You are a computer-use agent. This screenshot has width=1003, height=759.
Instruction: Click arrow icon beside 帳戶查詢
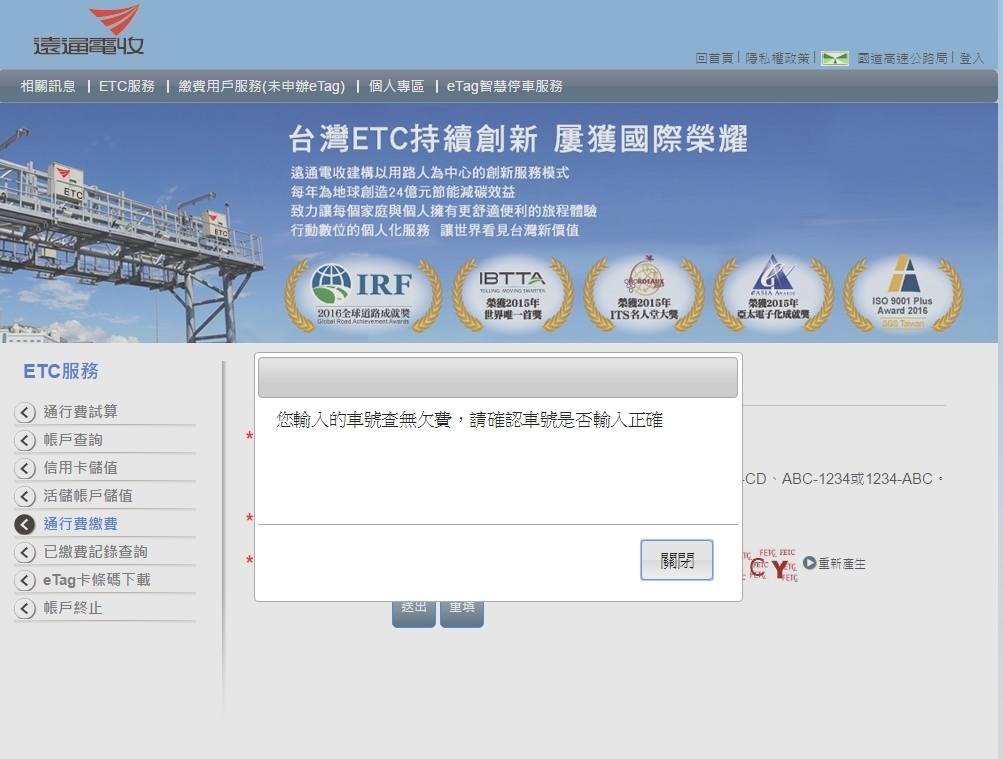click(x=25, y=441)
